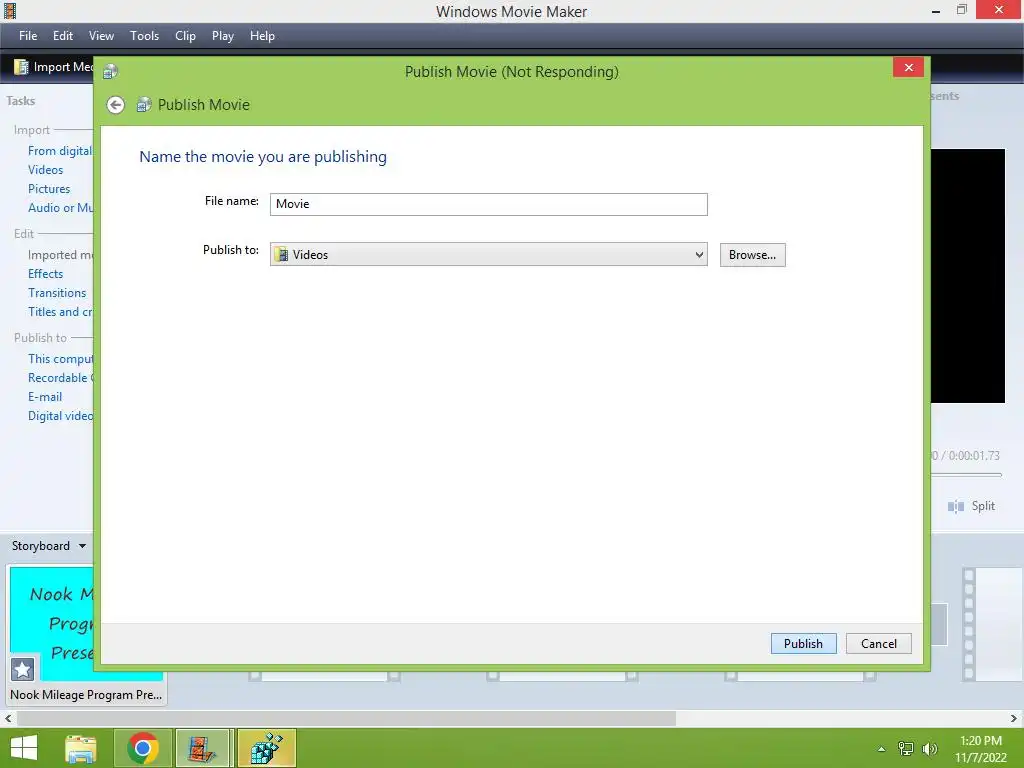The height and width of the screenshot is (768, 1024).
Task: Click the Import Media toolbar icon
Action: tap(21, 67)
